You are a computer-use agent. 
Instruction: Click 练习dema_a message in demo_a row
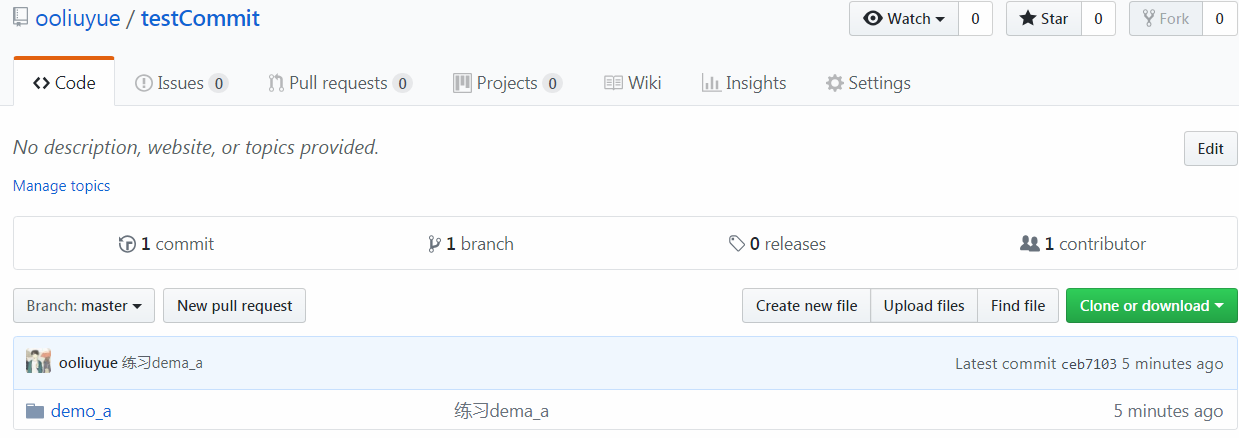click(501, 411)
